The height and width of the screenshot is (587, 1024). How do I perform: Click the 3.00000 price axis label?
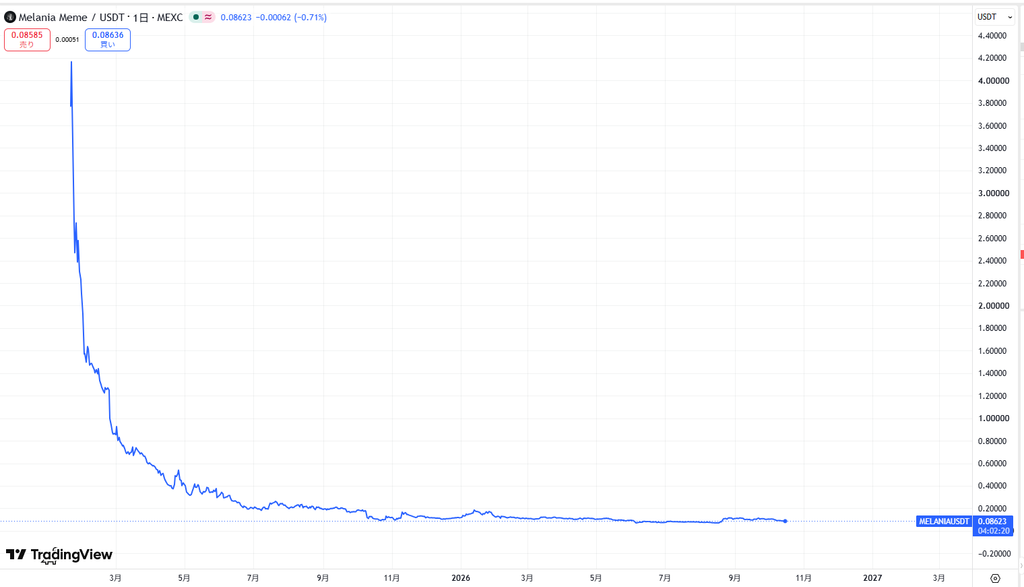click(x=993, y=193)
